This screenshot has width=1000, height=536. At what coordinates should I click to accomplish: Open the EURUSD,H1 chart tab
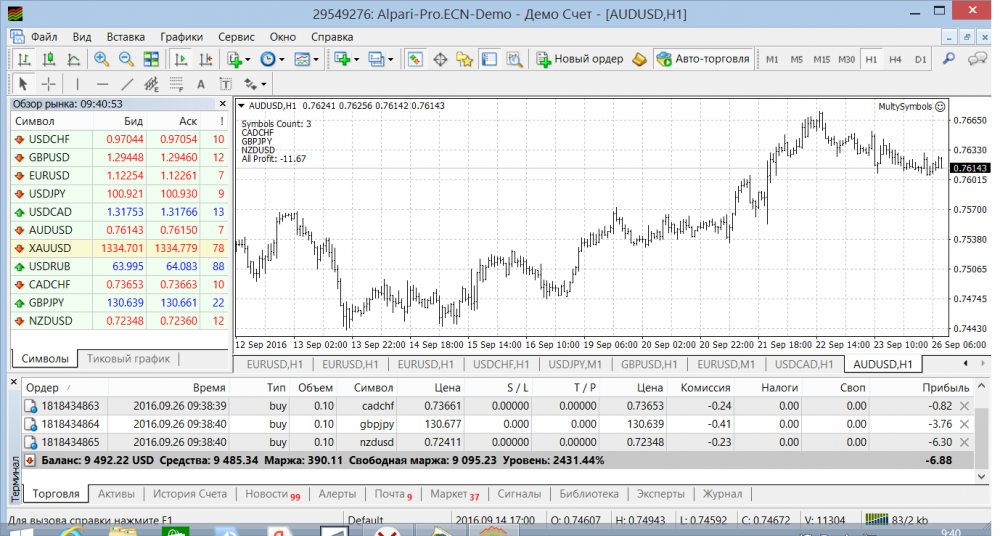click(x=274, y=364)
